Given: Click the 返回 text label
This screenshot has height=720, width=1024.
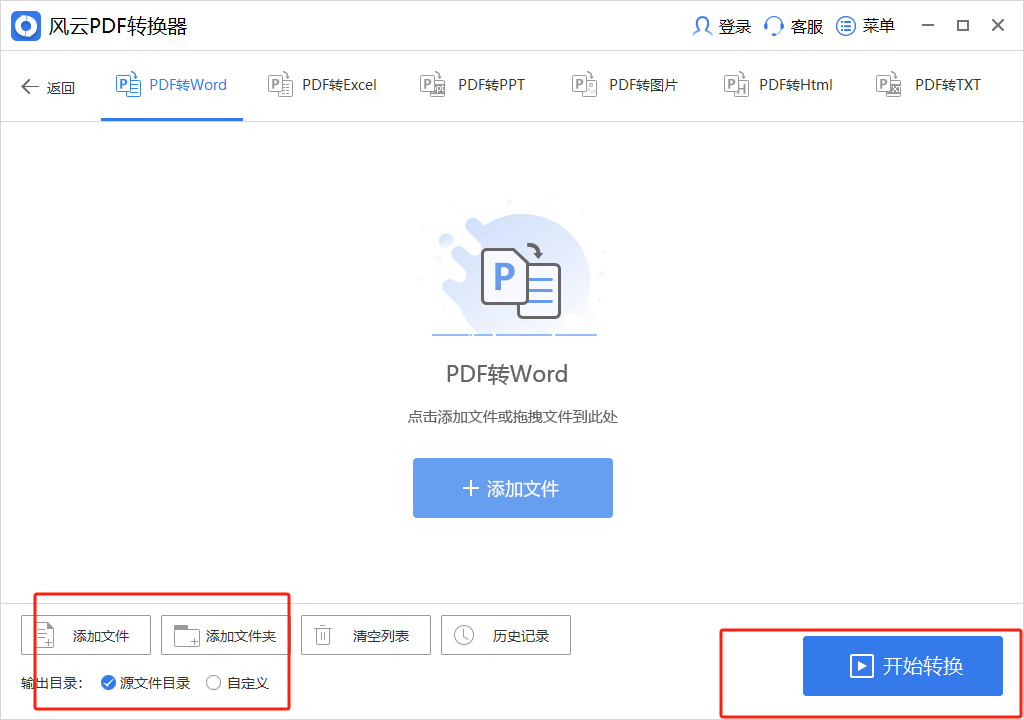Looking at the screenshot, I should (61, 87).
